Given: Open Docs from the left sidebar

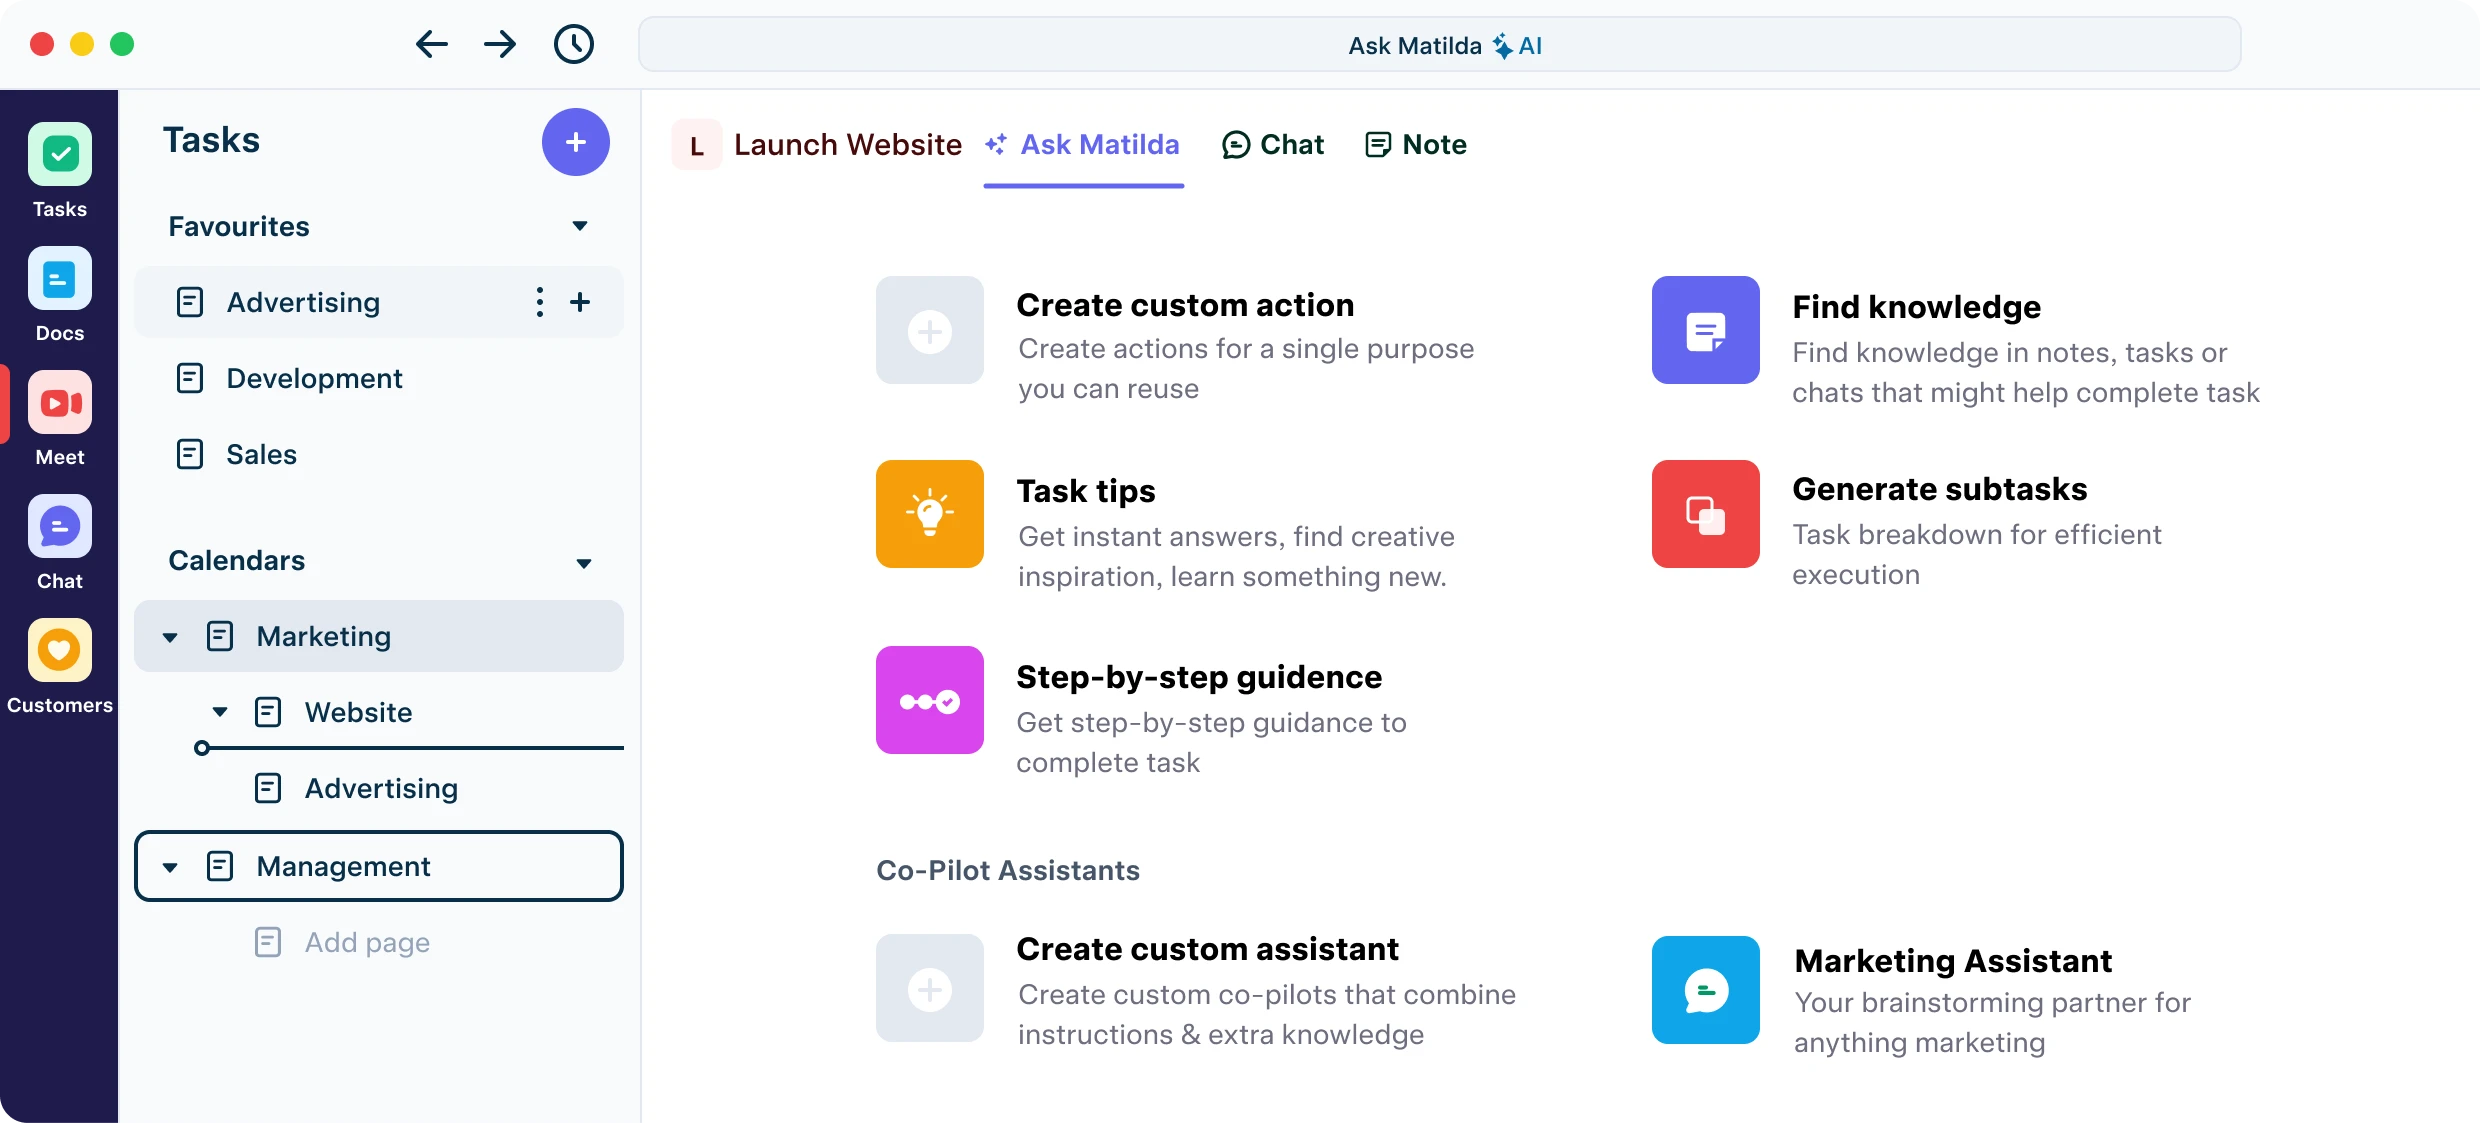Looking at the screenshot, I should 59,293.
